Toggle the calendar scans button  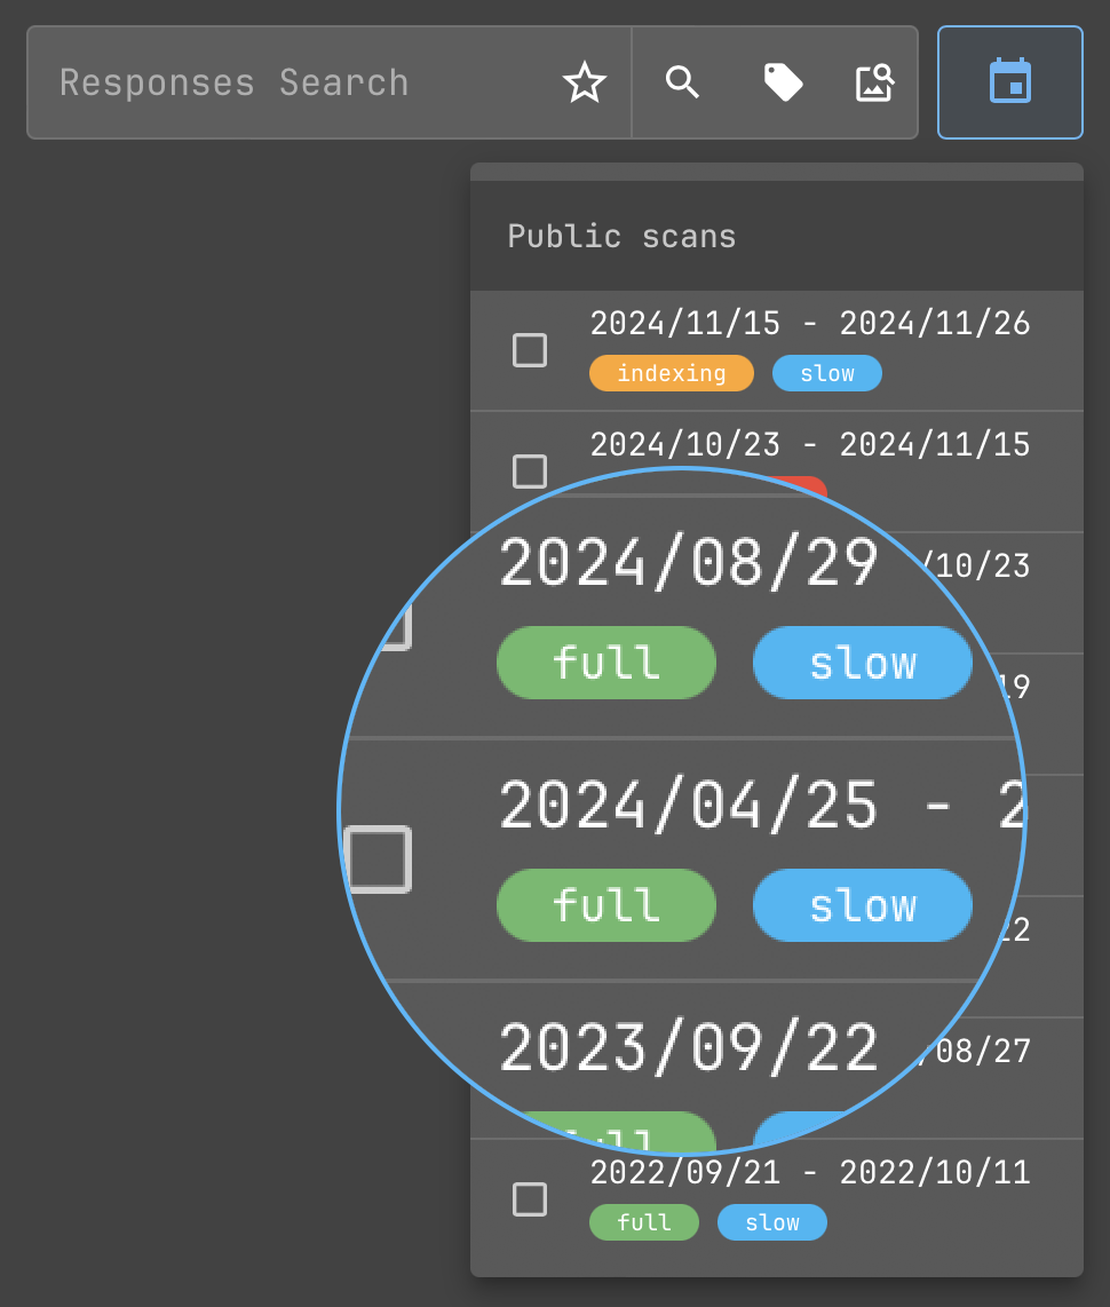(1010, 82)
